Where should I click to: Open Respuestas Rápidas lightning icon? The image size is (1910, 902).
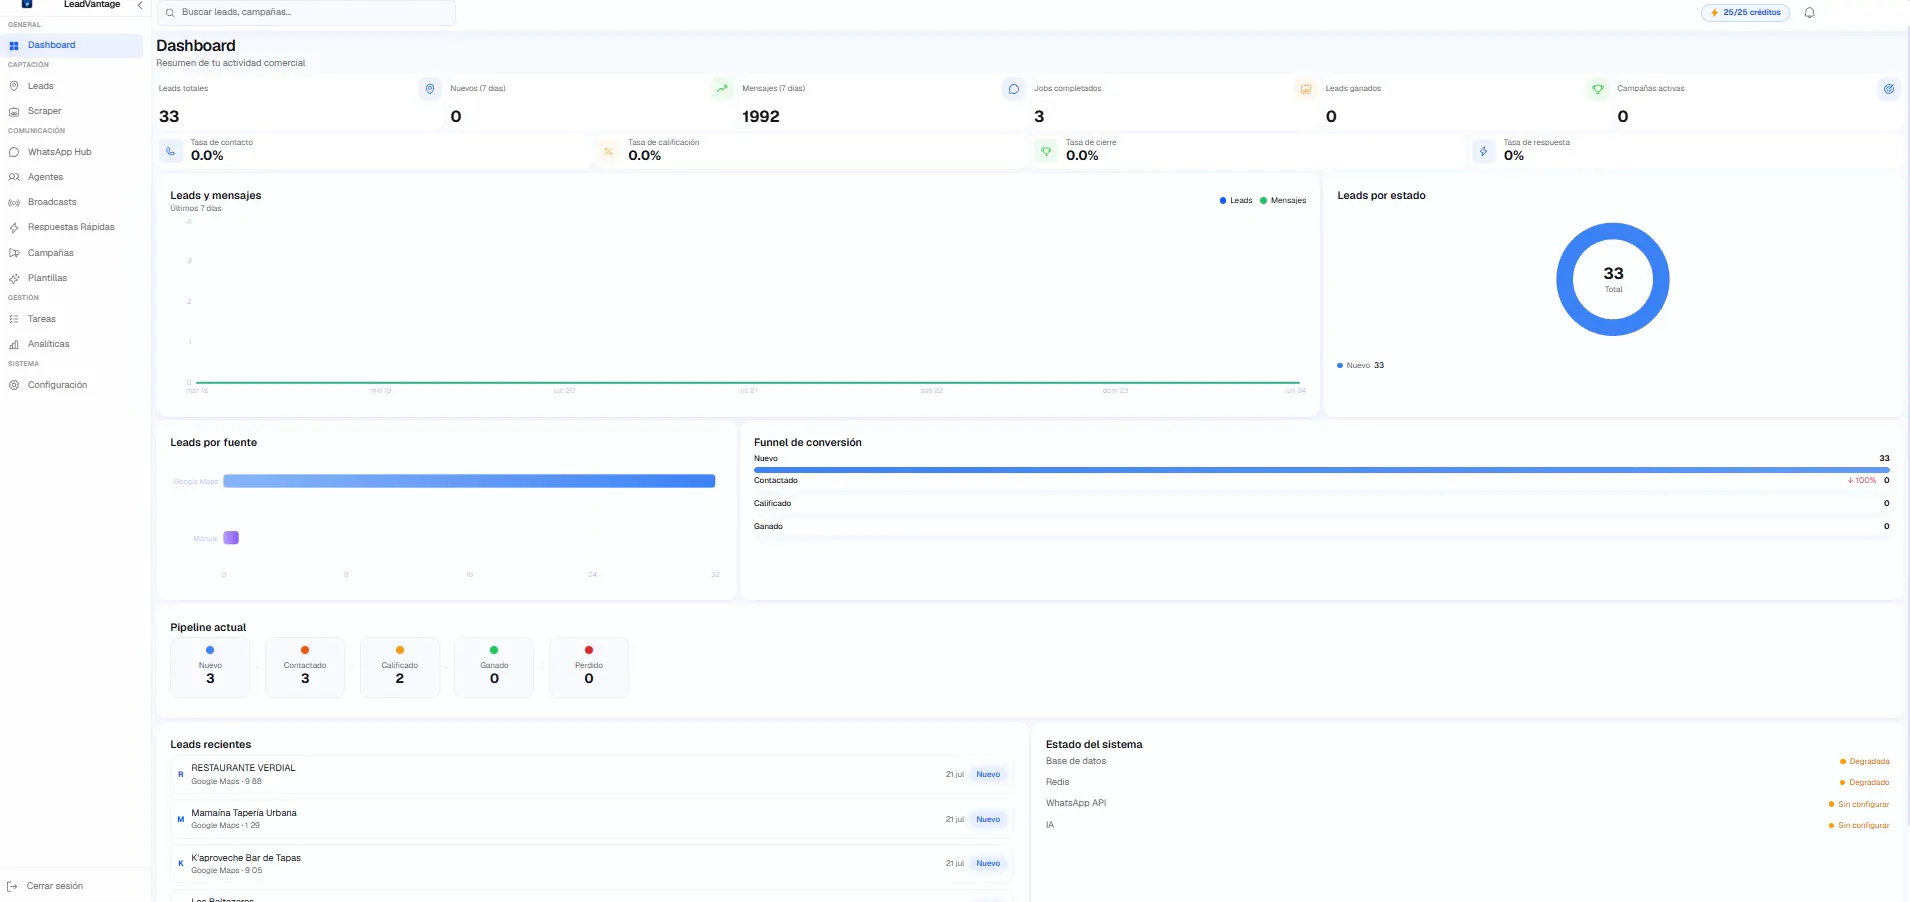[x=14, y=228]
